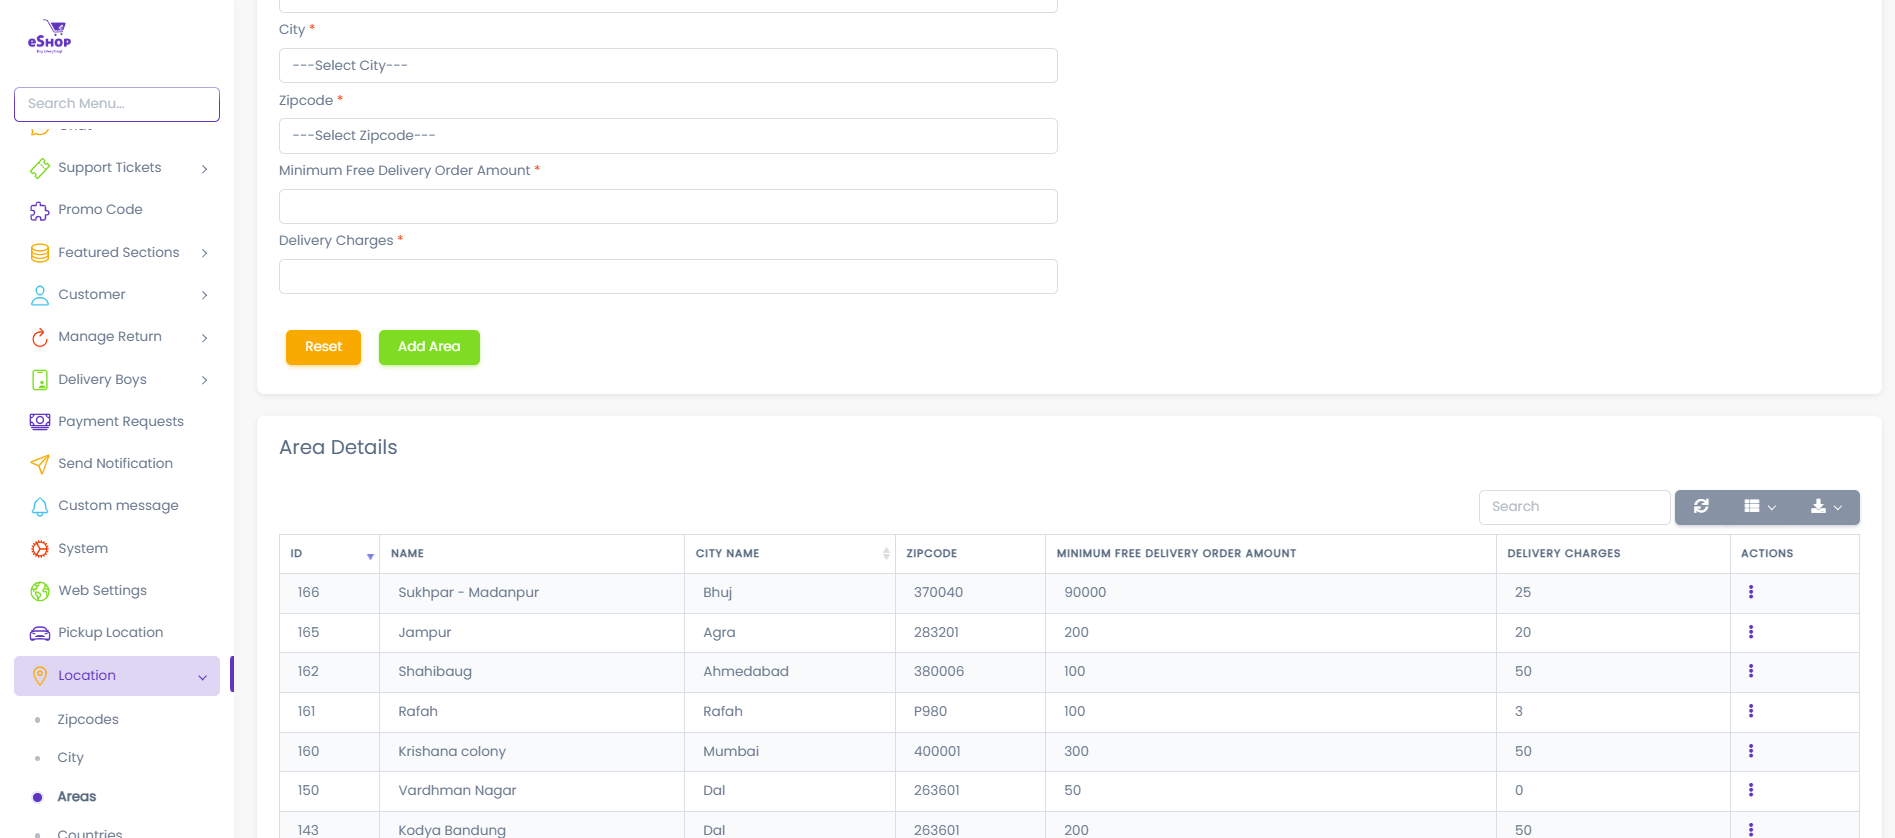Click the Featured Sections stack icon
This screenshot has width=1895, height=838.
[x=40, y=253]
